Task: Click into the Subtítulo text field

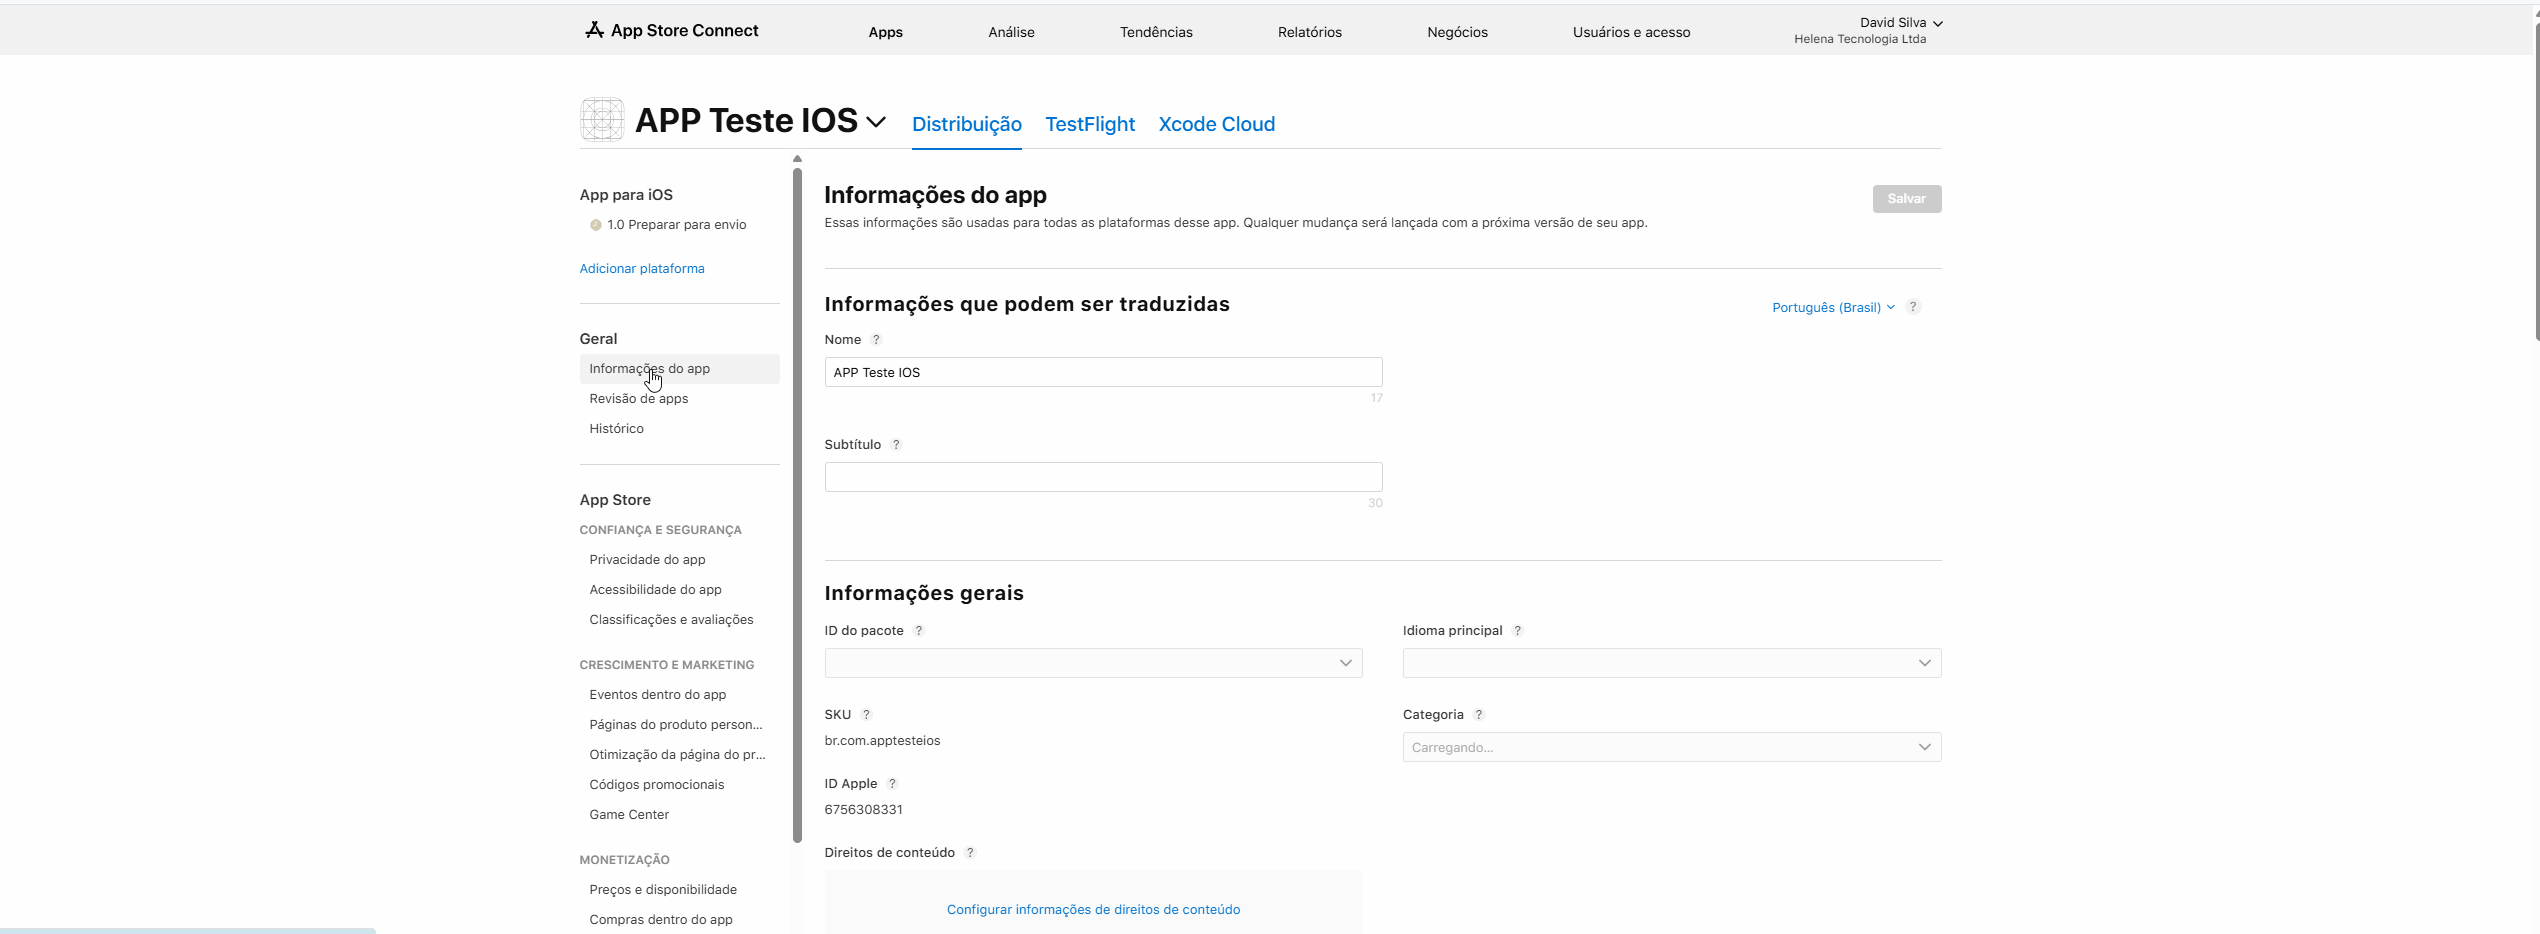Action: click(x=1102, y=477)
